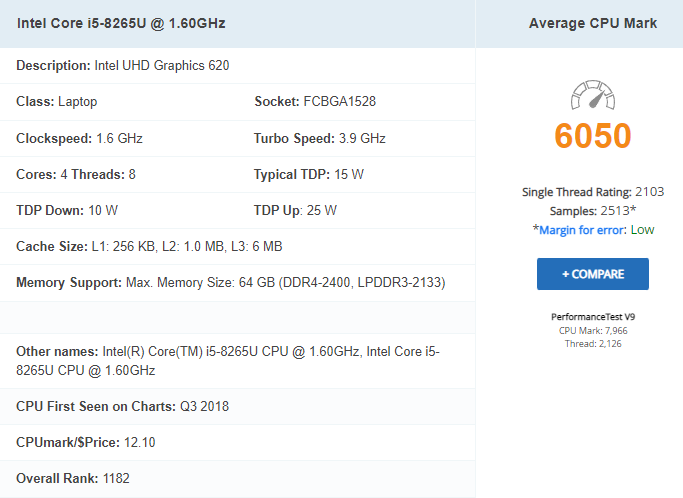Select the Memory Support row text
Image resolution: width=683 pixels, height=498 pixels.
pyautogui.click(x=231, y=282)
